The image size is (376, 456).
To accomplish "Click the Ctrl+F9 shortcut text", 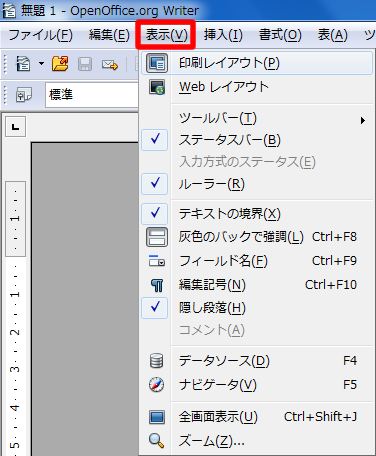I will tap(334, 261).
